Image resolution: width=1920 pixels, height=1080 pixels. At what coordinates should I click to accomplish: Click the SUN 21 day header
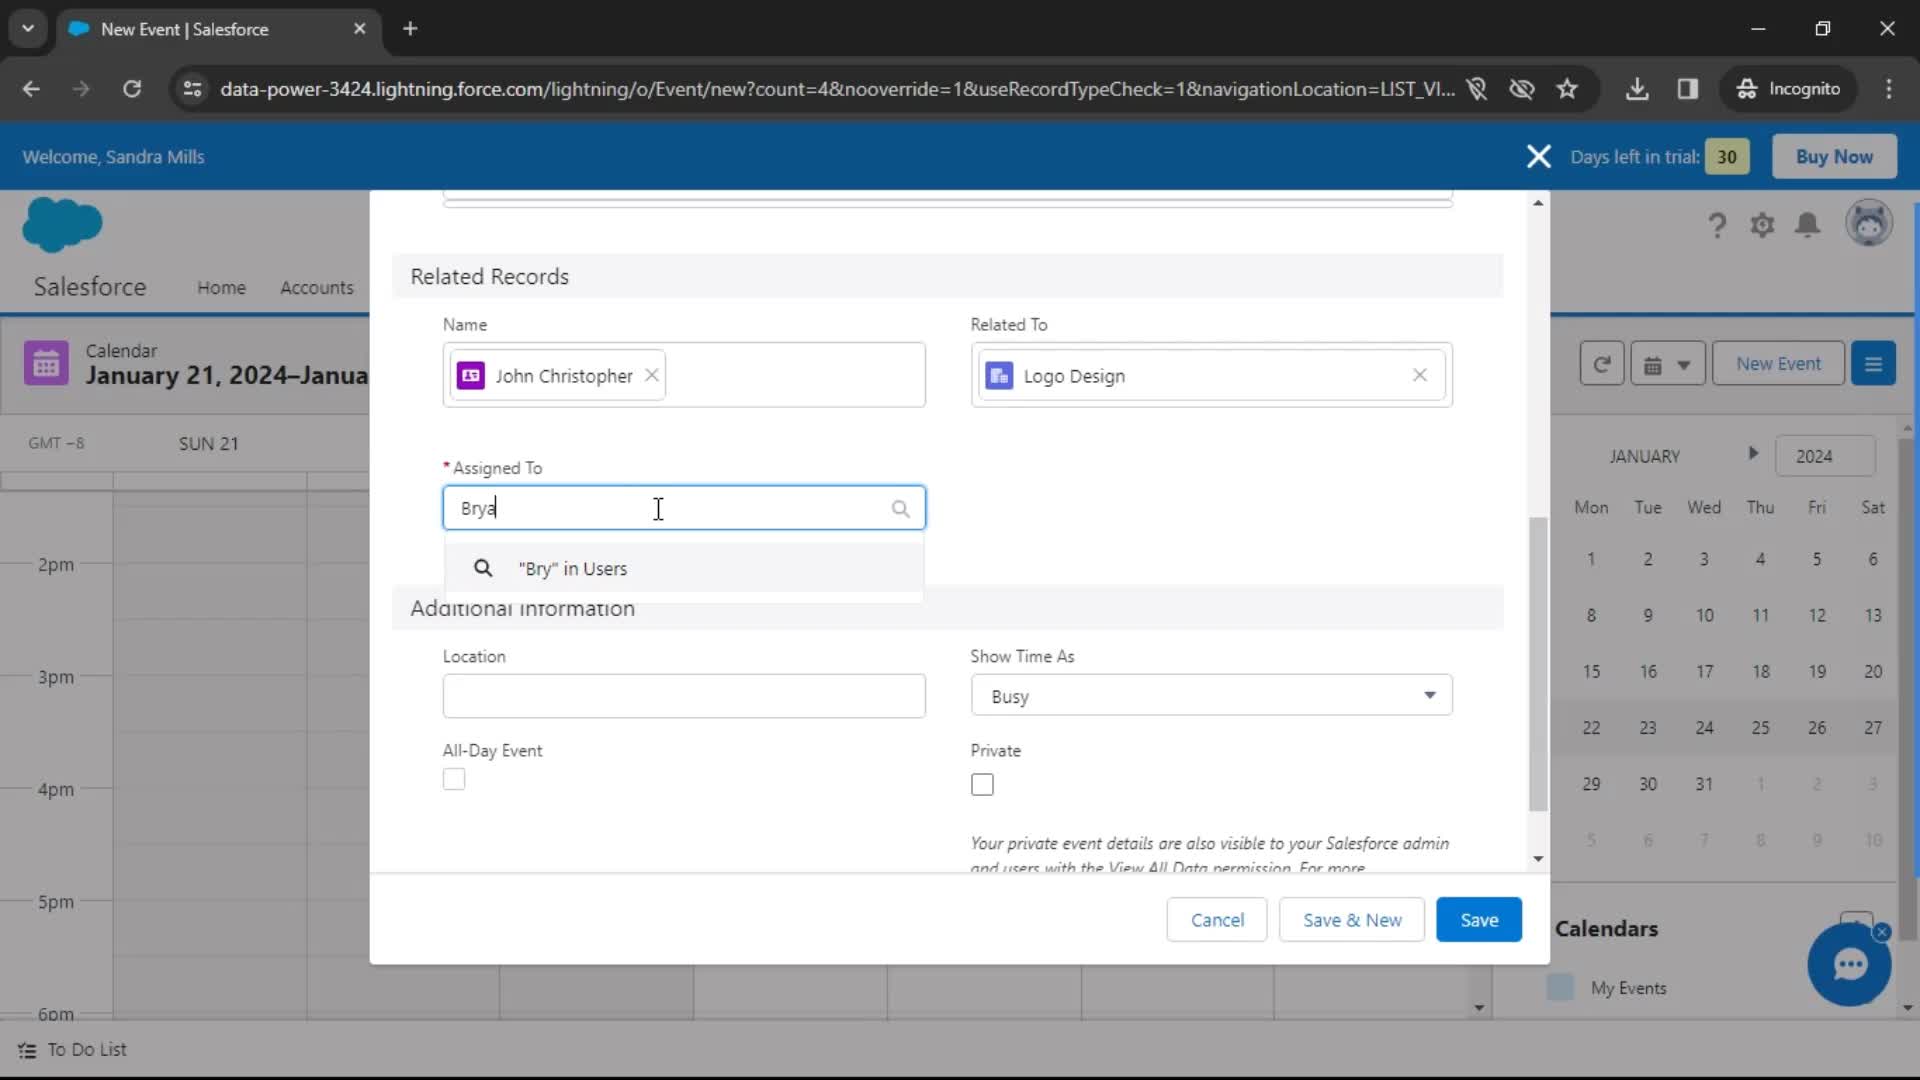pos(208,443)
